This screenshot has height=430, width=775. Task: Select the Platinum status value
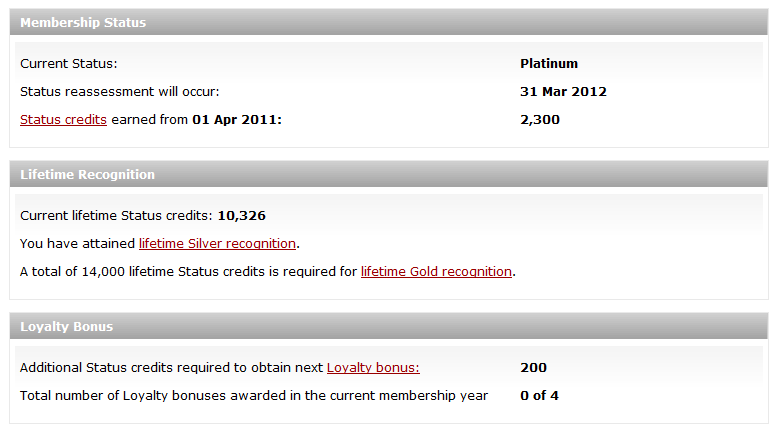coord(549,64)
